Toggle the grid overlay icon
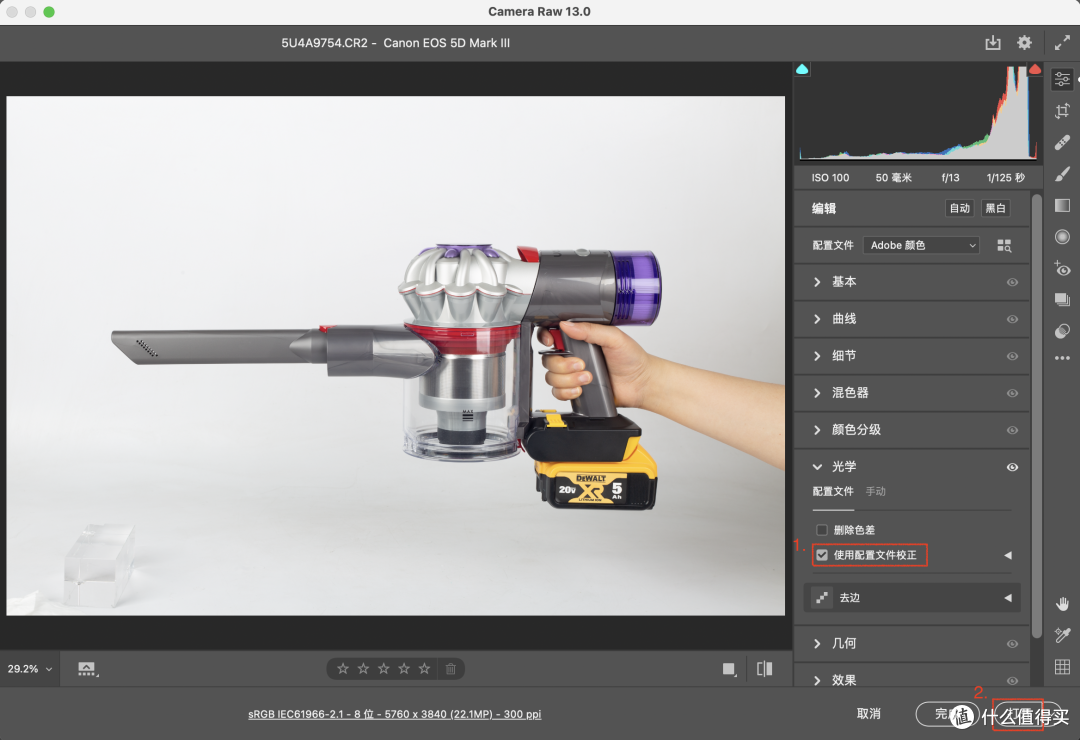1080x740 pixels. coord(1062,666)
